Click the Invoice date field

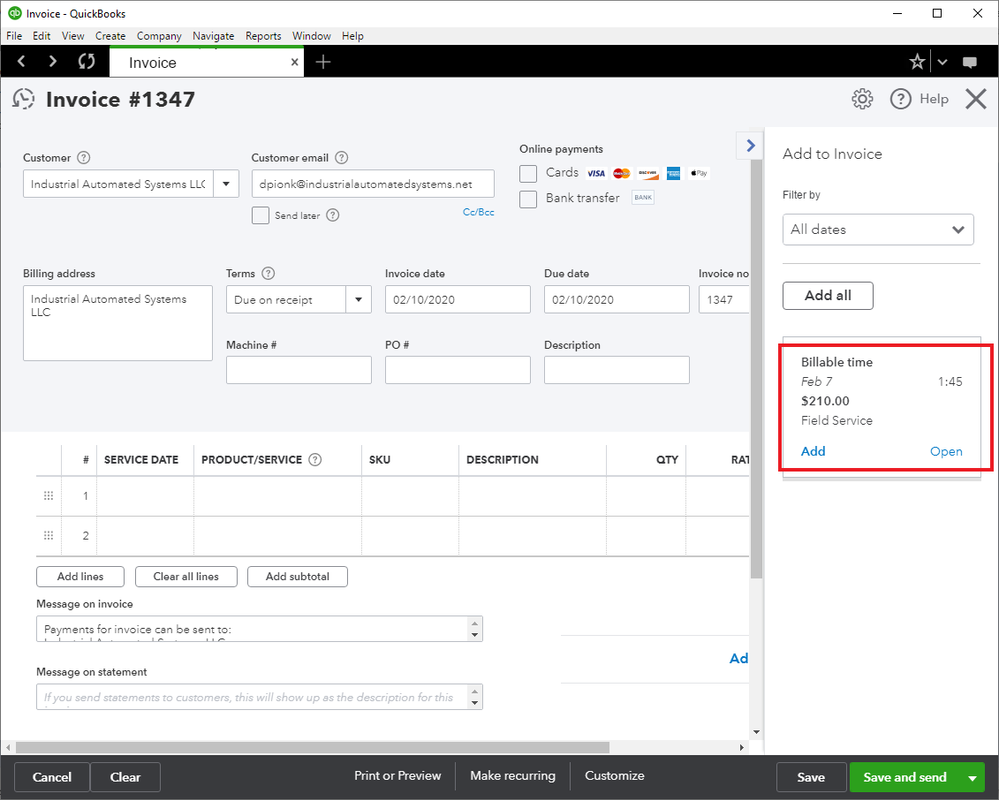pyautogui.click(x=457, y=299)
